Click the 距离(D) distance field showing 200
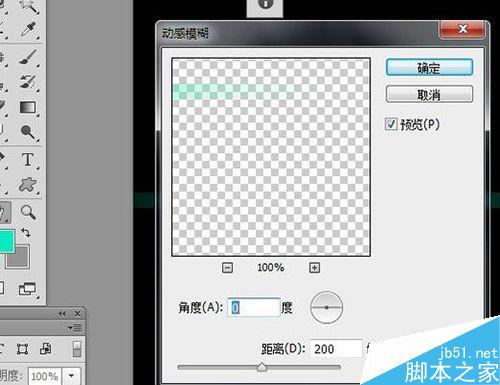The height and width of the screenshot is (385, 500). [336, 349]
